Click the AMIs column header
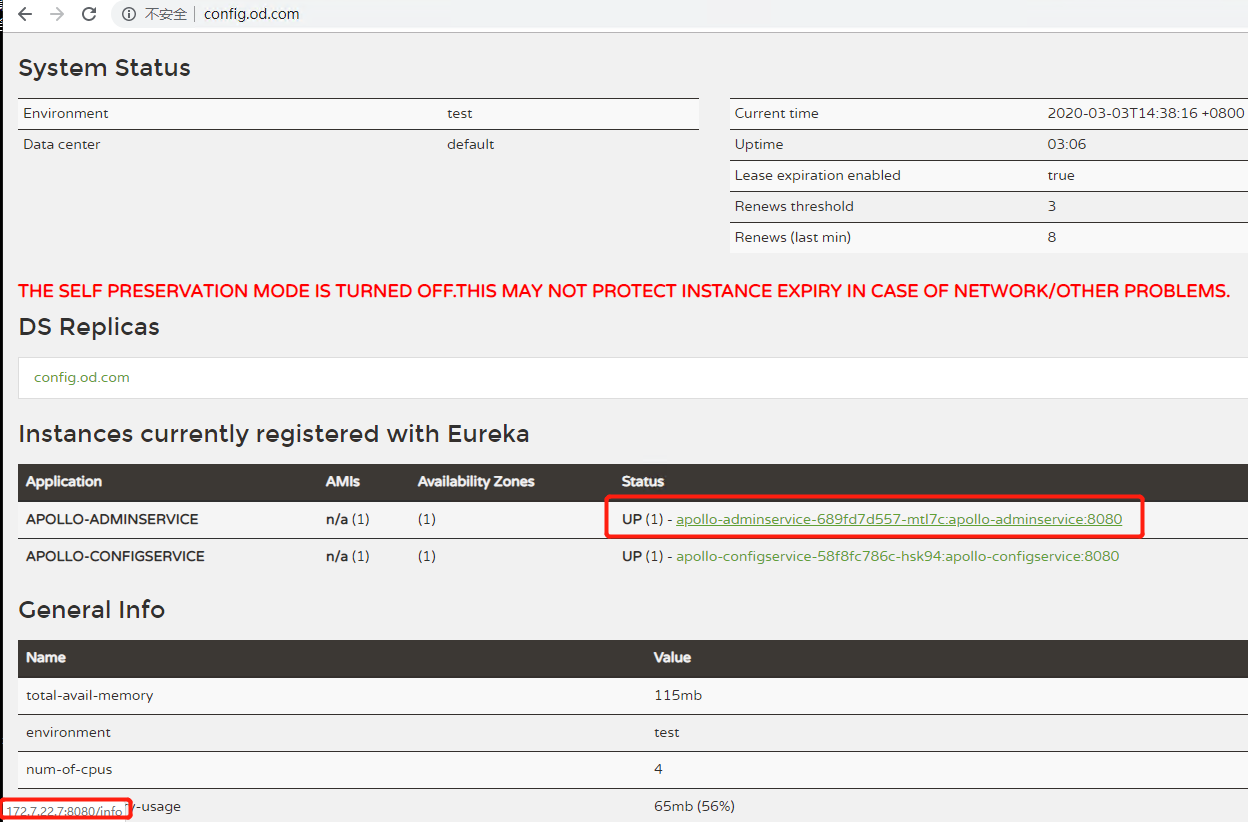The height and width of the screenshot is (822, 1248). pyautogui.click(x=342, y=481)
